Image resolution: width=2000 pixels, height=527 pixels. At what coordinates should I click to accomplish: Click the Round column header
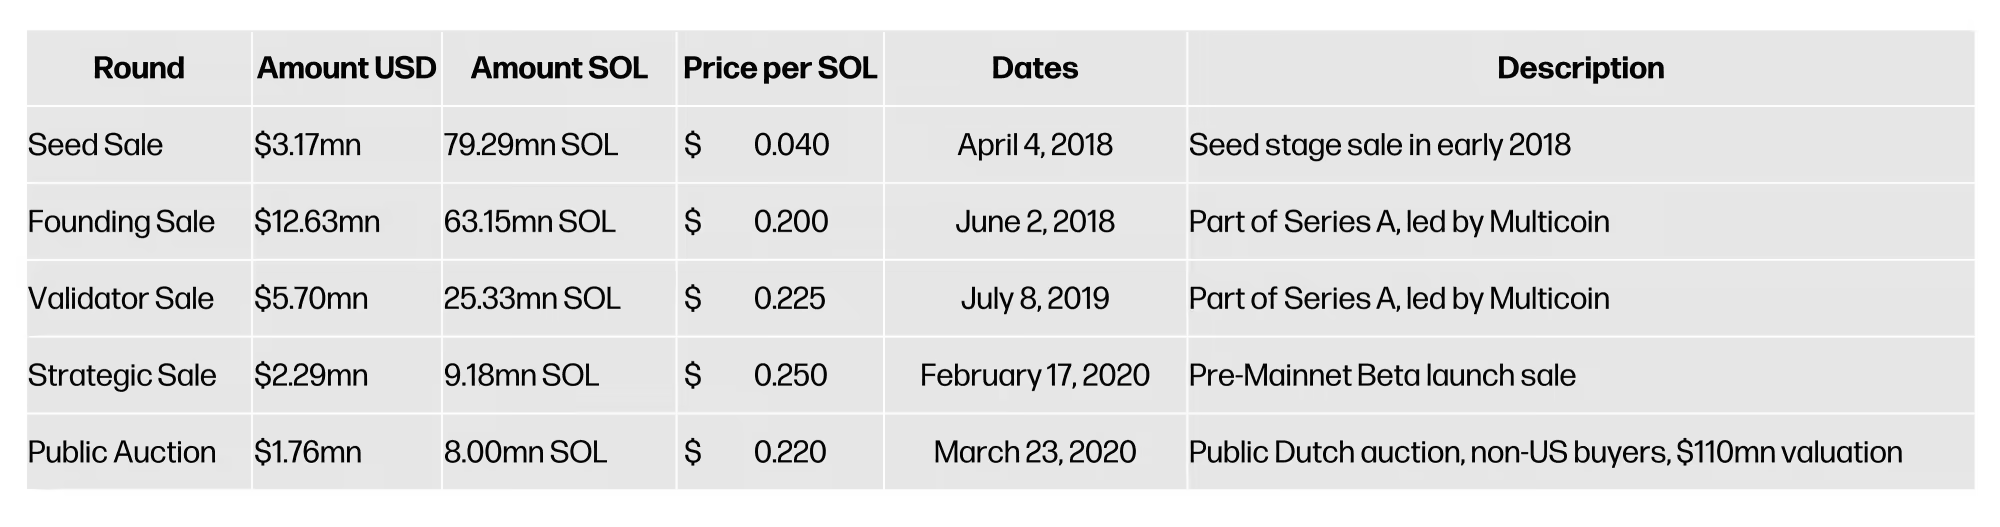click(139, 68)
